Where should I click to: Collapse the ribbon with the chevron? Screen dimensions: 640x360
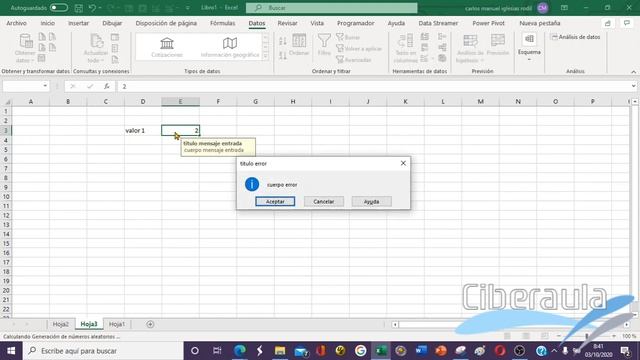633,72
